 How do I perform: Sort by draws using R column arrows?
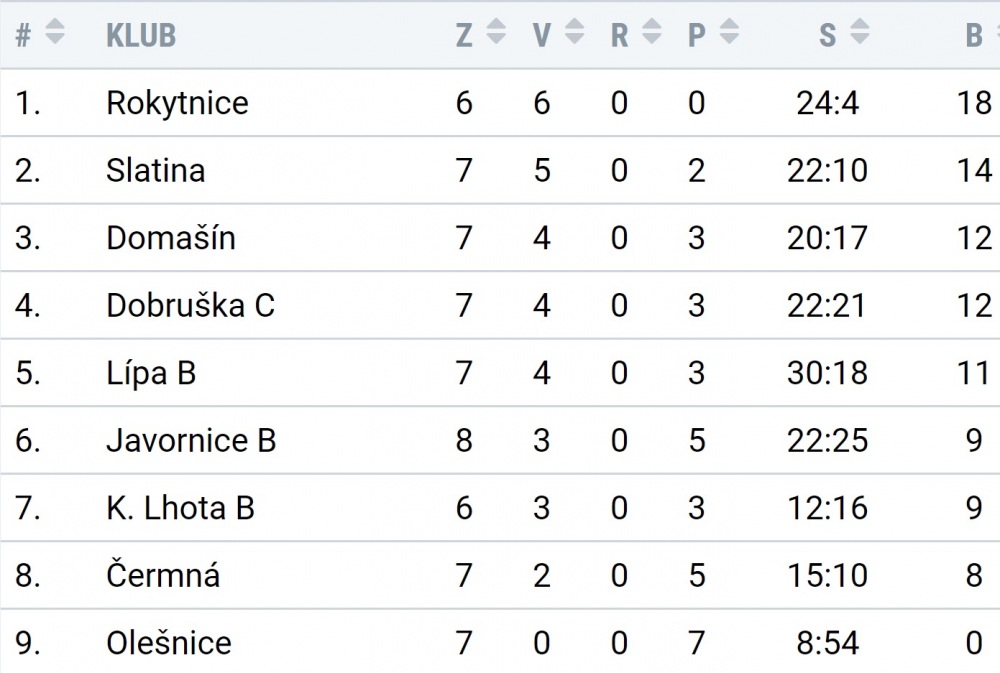click(651, 31)
